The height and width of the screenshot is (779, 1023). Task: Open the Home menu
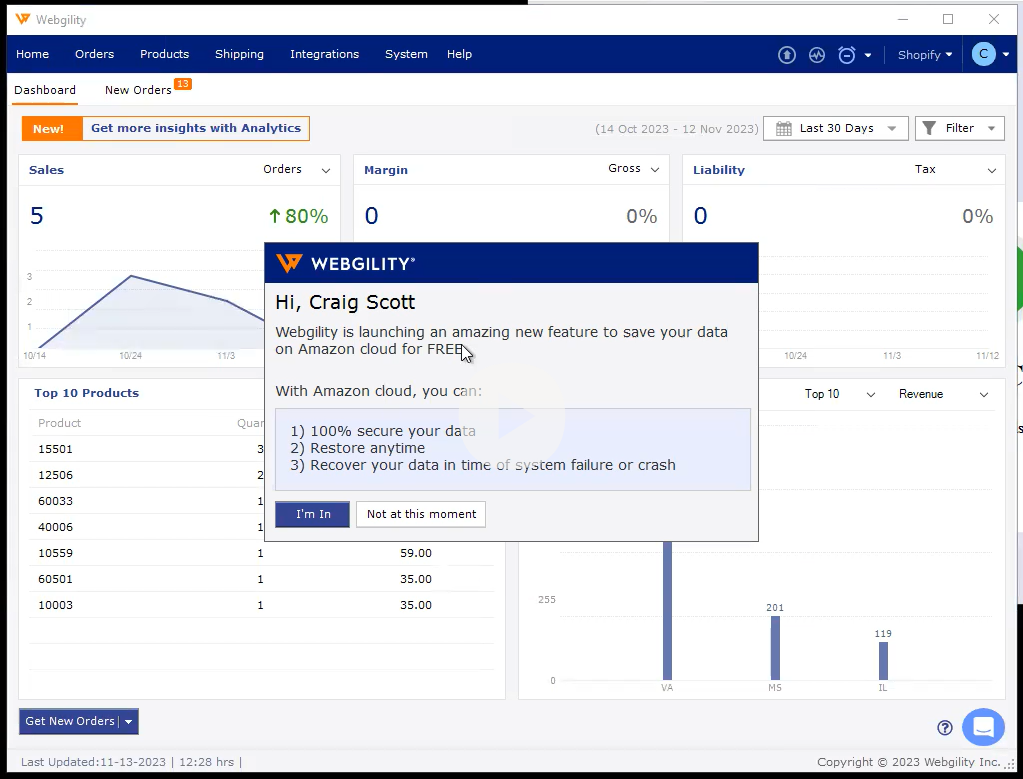point(33,54)
